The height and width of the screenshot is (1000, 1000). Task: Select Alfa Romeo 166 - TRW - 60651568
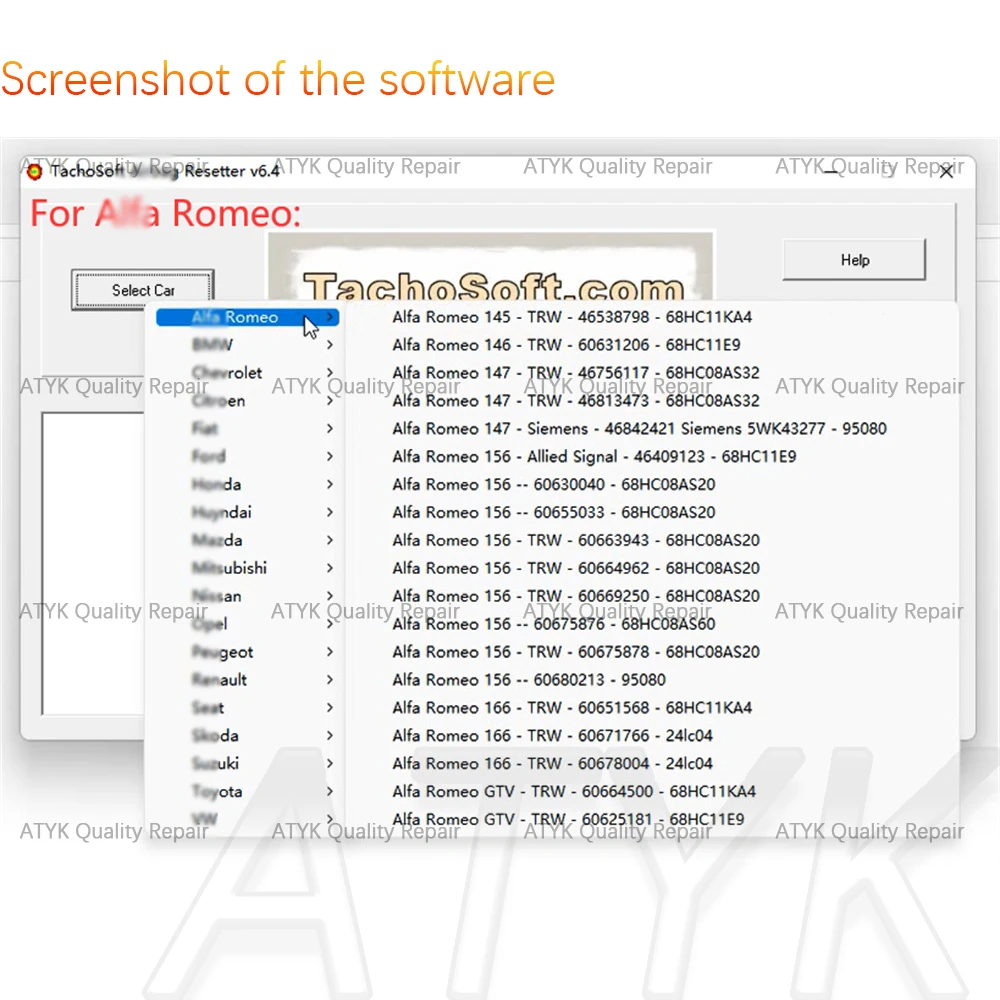[x=572, y=707]
